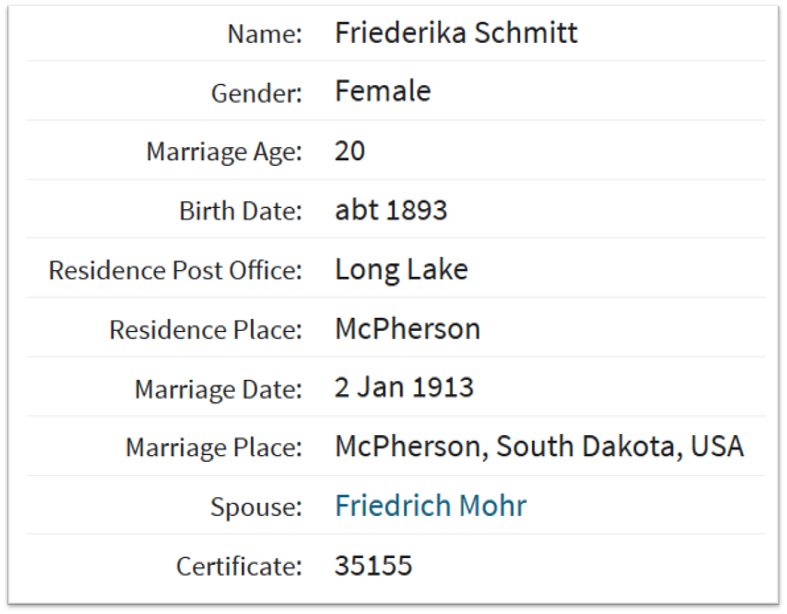This screenshot has width=787, height=614.
Task: Select the Long Lake post office value
Action: tap(402, 270)
